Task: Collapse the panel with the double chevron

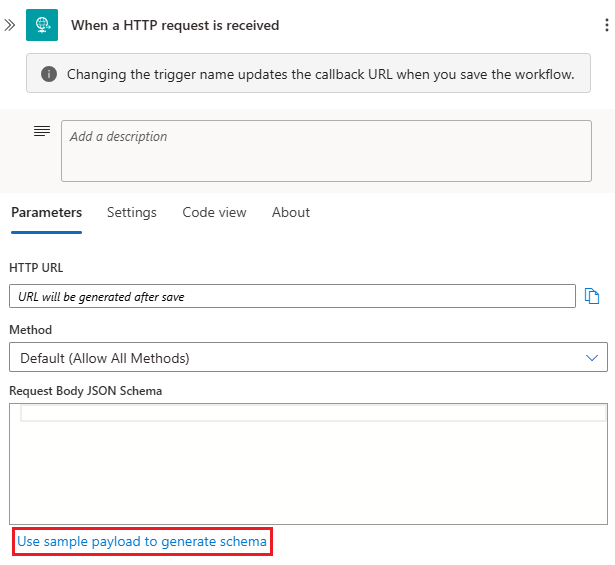Action: click(10, 25)
